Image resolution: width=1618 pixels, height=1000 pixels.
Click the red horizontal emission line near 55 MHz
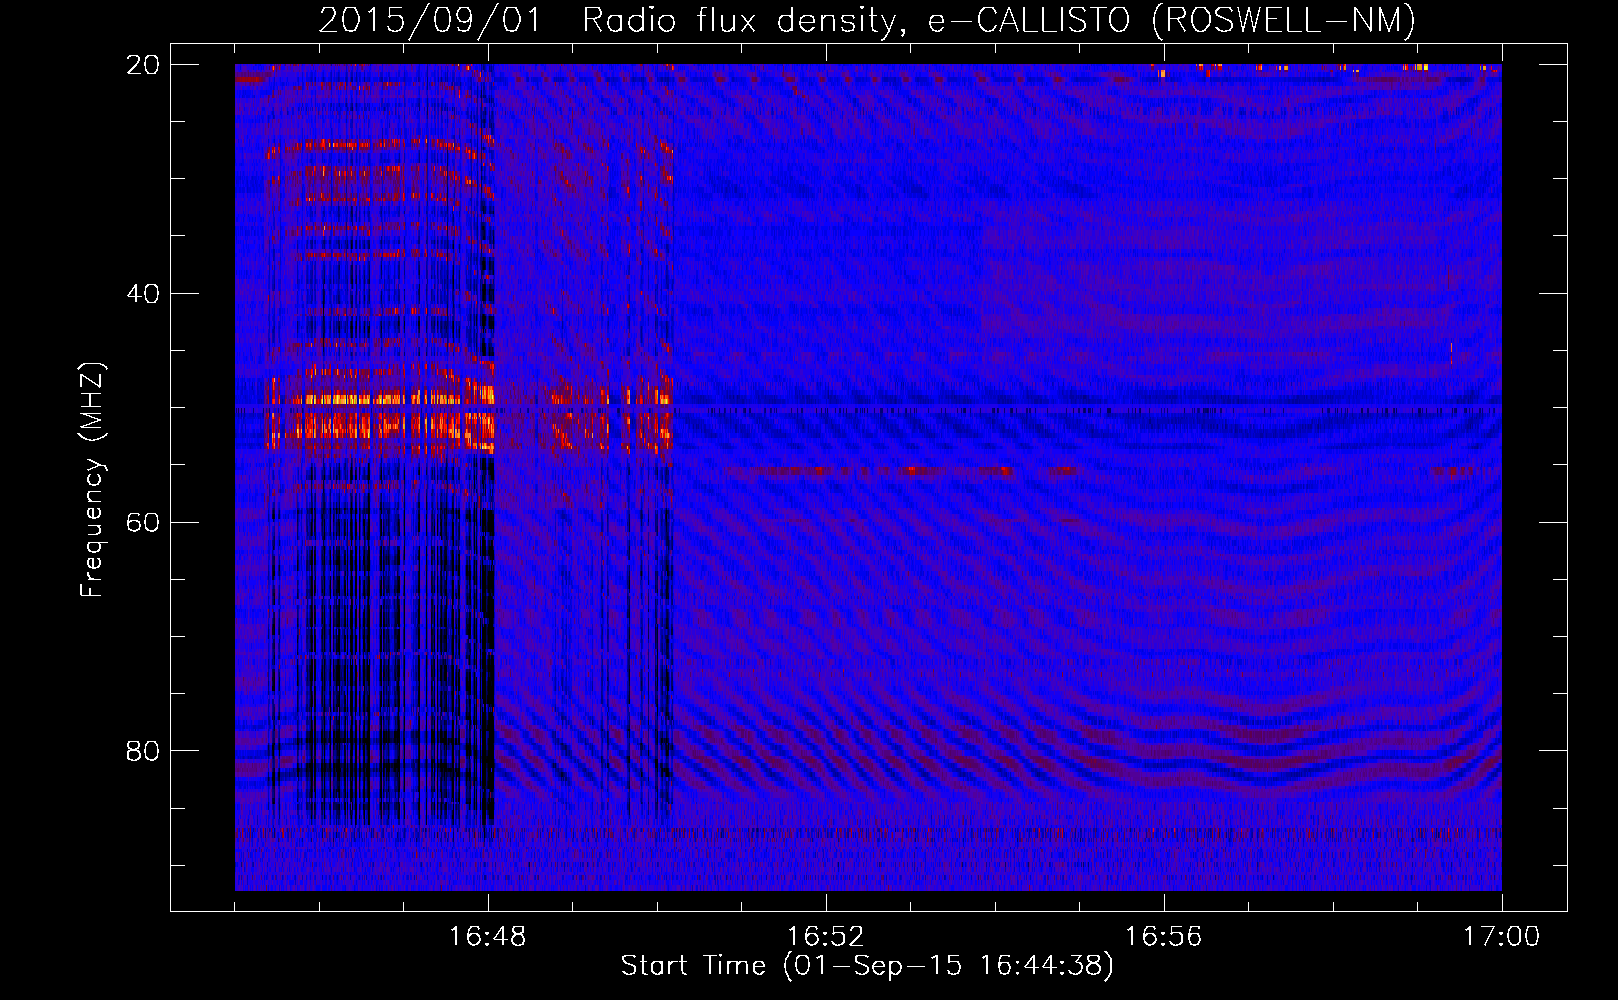pos(900,471)
